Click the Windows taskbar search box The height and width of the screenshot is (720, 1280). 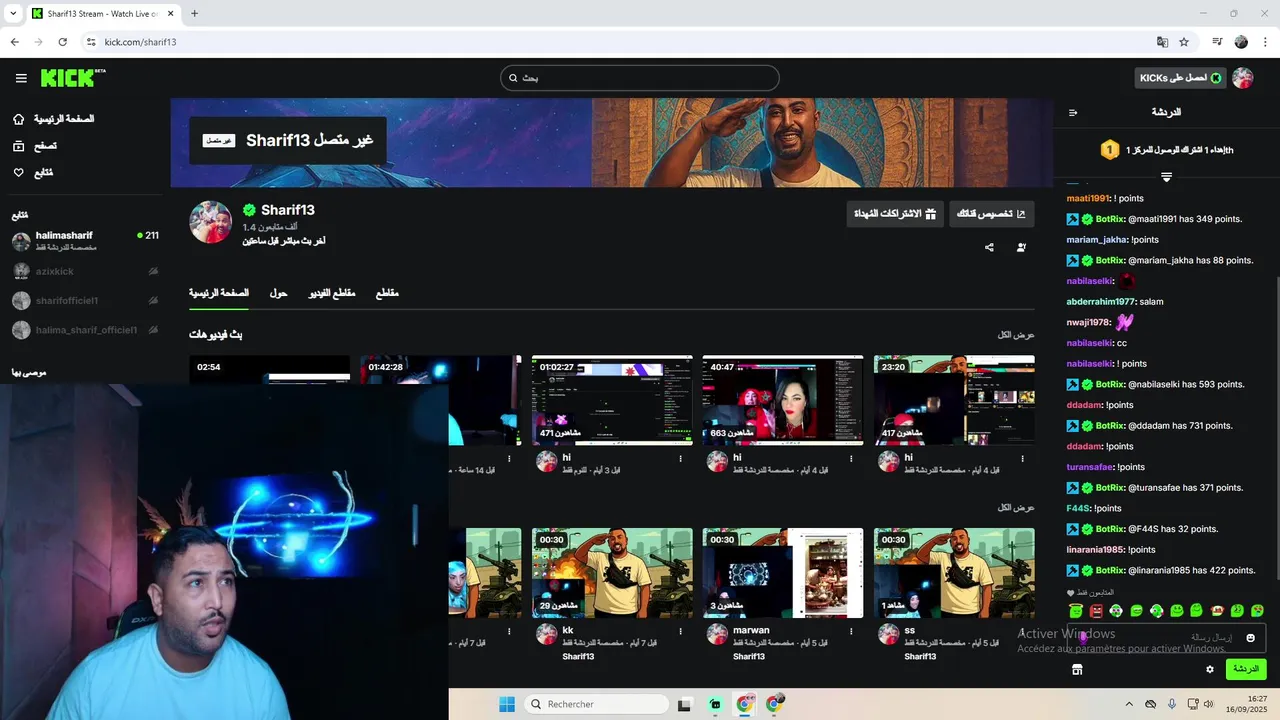597,704
